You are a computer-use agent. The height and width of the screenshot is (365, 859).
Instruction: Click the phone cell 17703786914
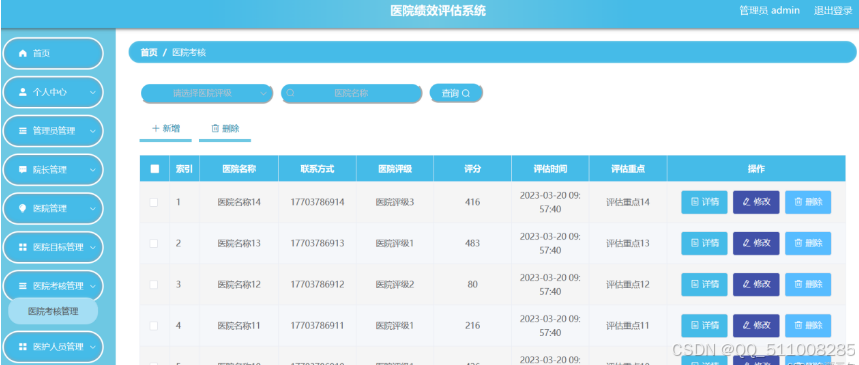coord(317,202)
